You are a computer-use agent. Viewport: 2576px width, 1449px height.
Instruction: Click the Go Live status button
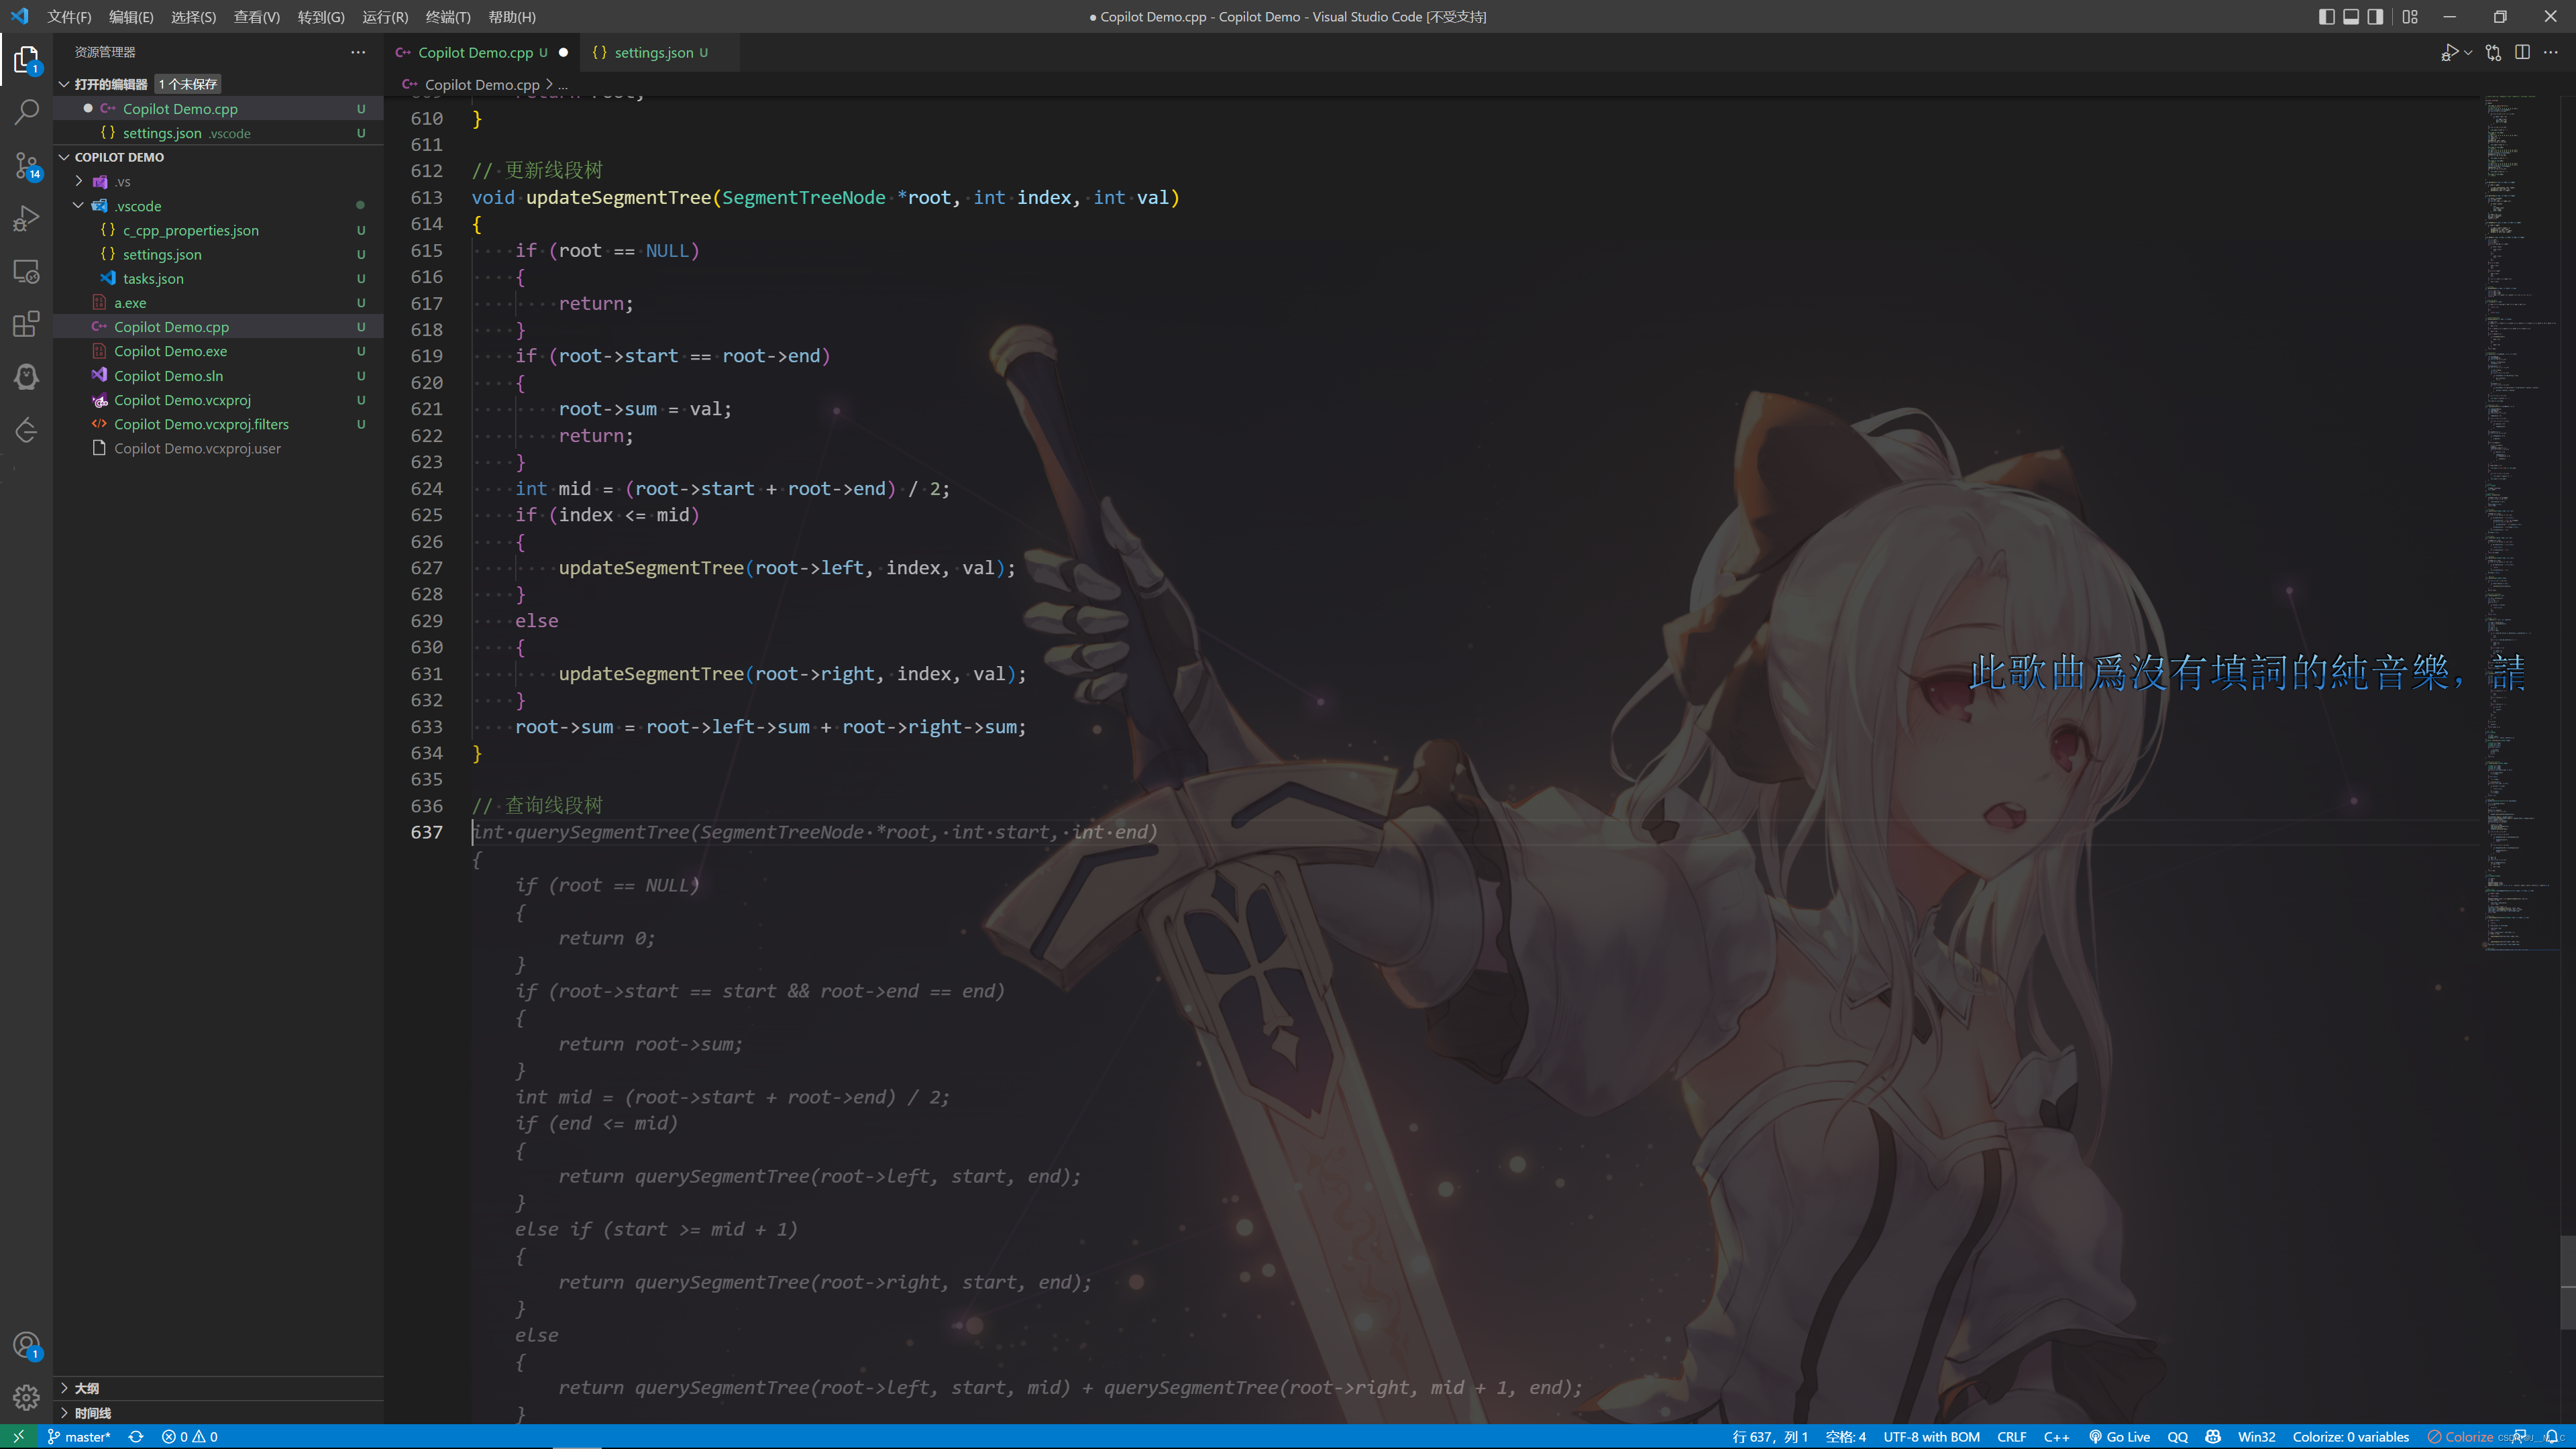point(2119,1437)
